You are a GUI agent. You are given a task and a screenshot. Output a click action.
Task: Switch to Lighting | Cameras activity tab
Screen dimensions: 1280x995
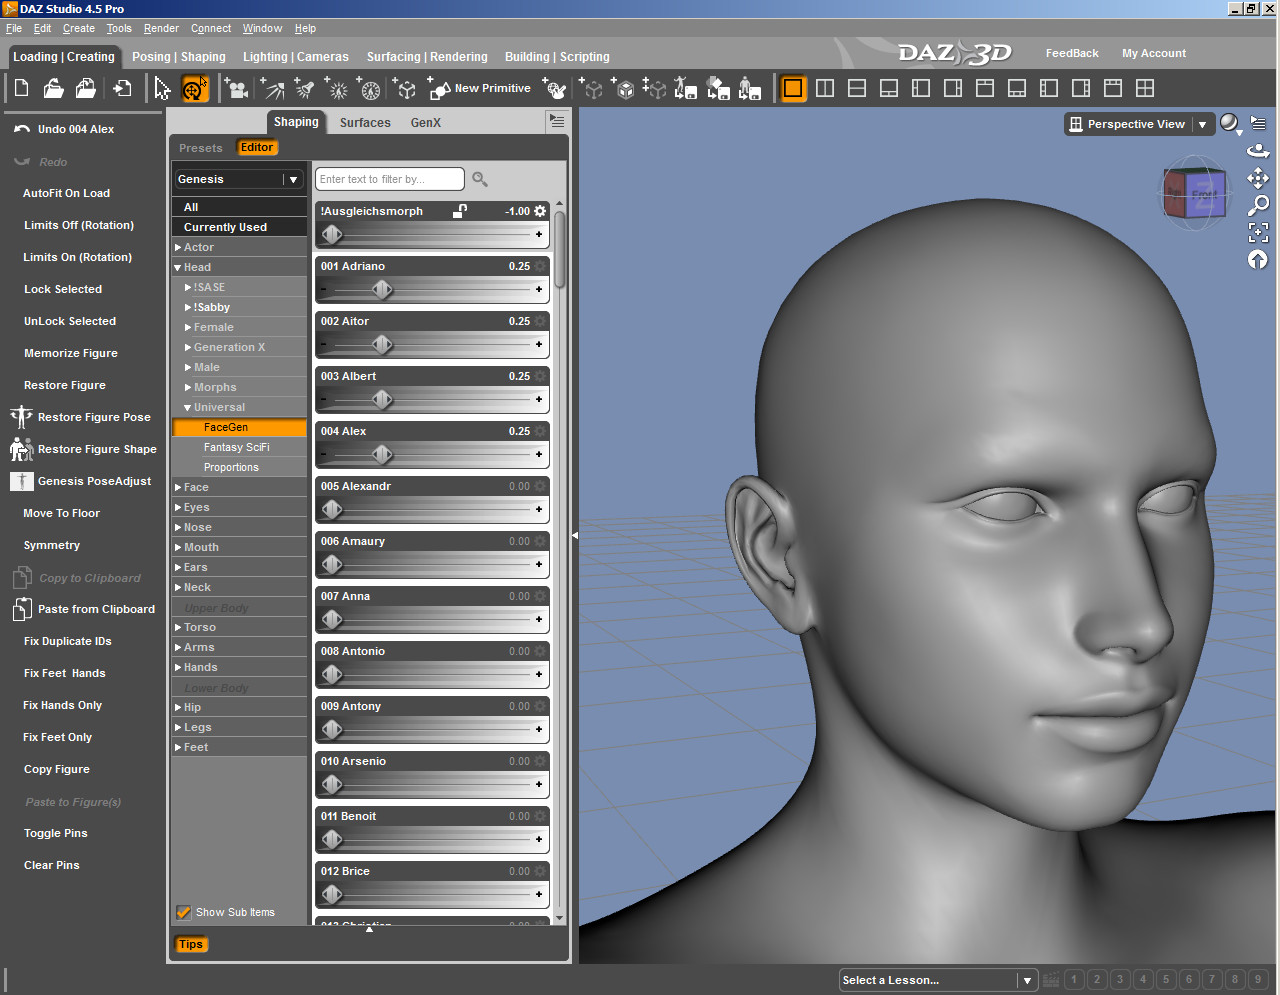tap(296, 57)
